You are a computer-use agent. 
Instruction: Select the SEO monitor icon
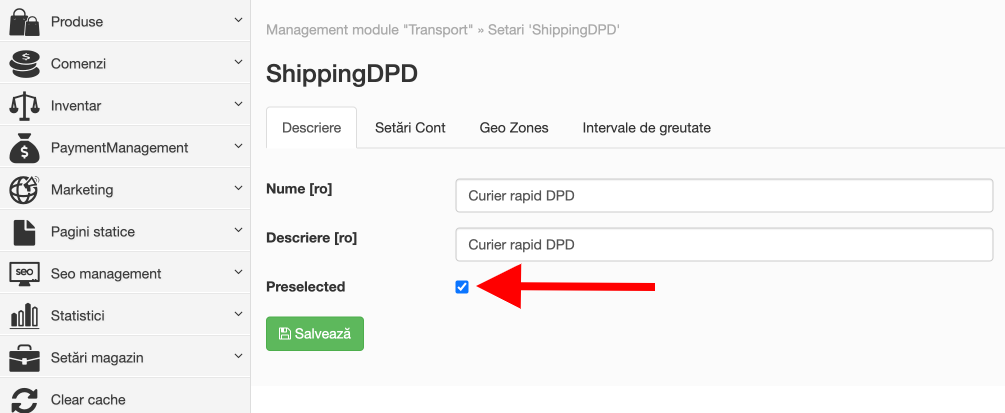pyautogui.click(x=24, y=273)
